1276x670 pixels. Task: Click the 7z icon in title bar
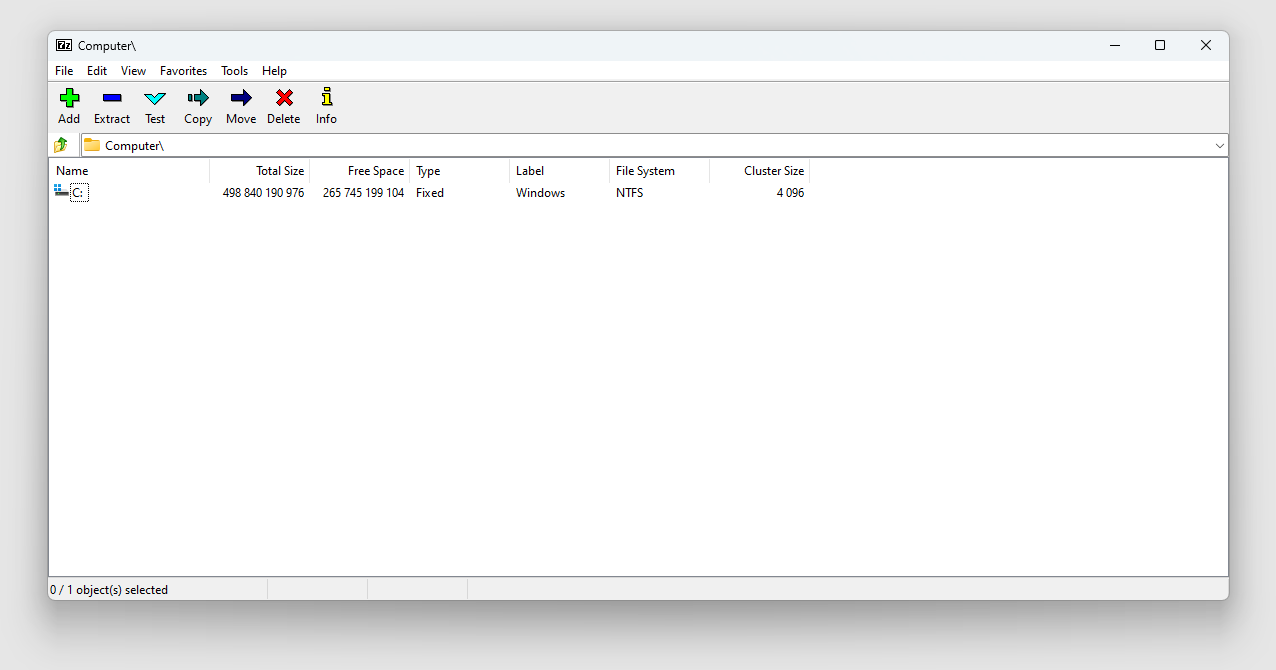64,45
